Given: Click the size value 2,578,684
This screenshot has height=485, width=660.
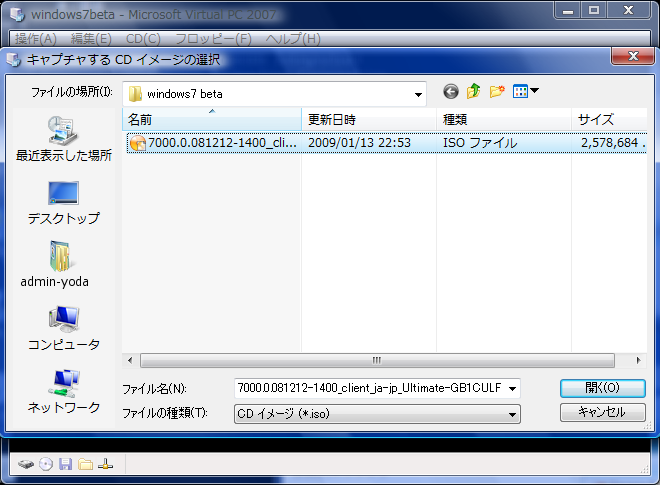Looking at the screenshot, I should coord(609,143).
